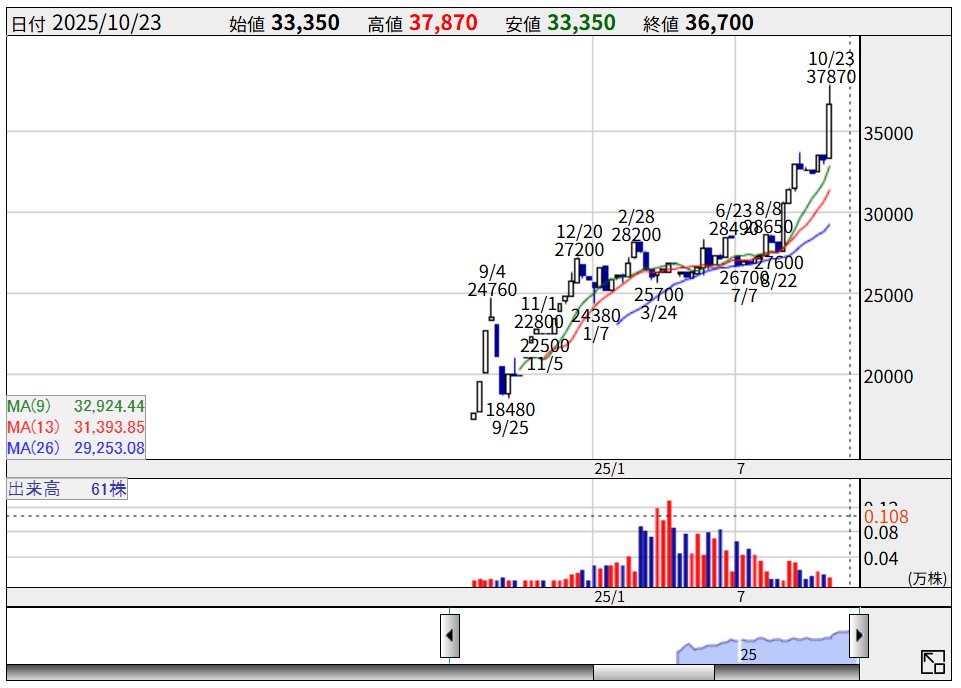Click the 10/23 37870 high price annotation

830,67
